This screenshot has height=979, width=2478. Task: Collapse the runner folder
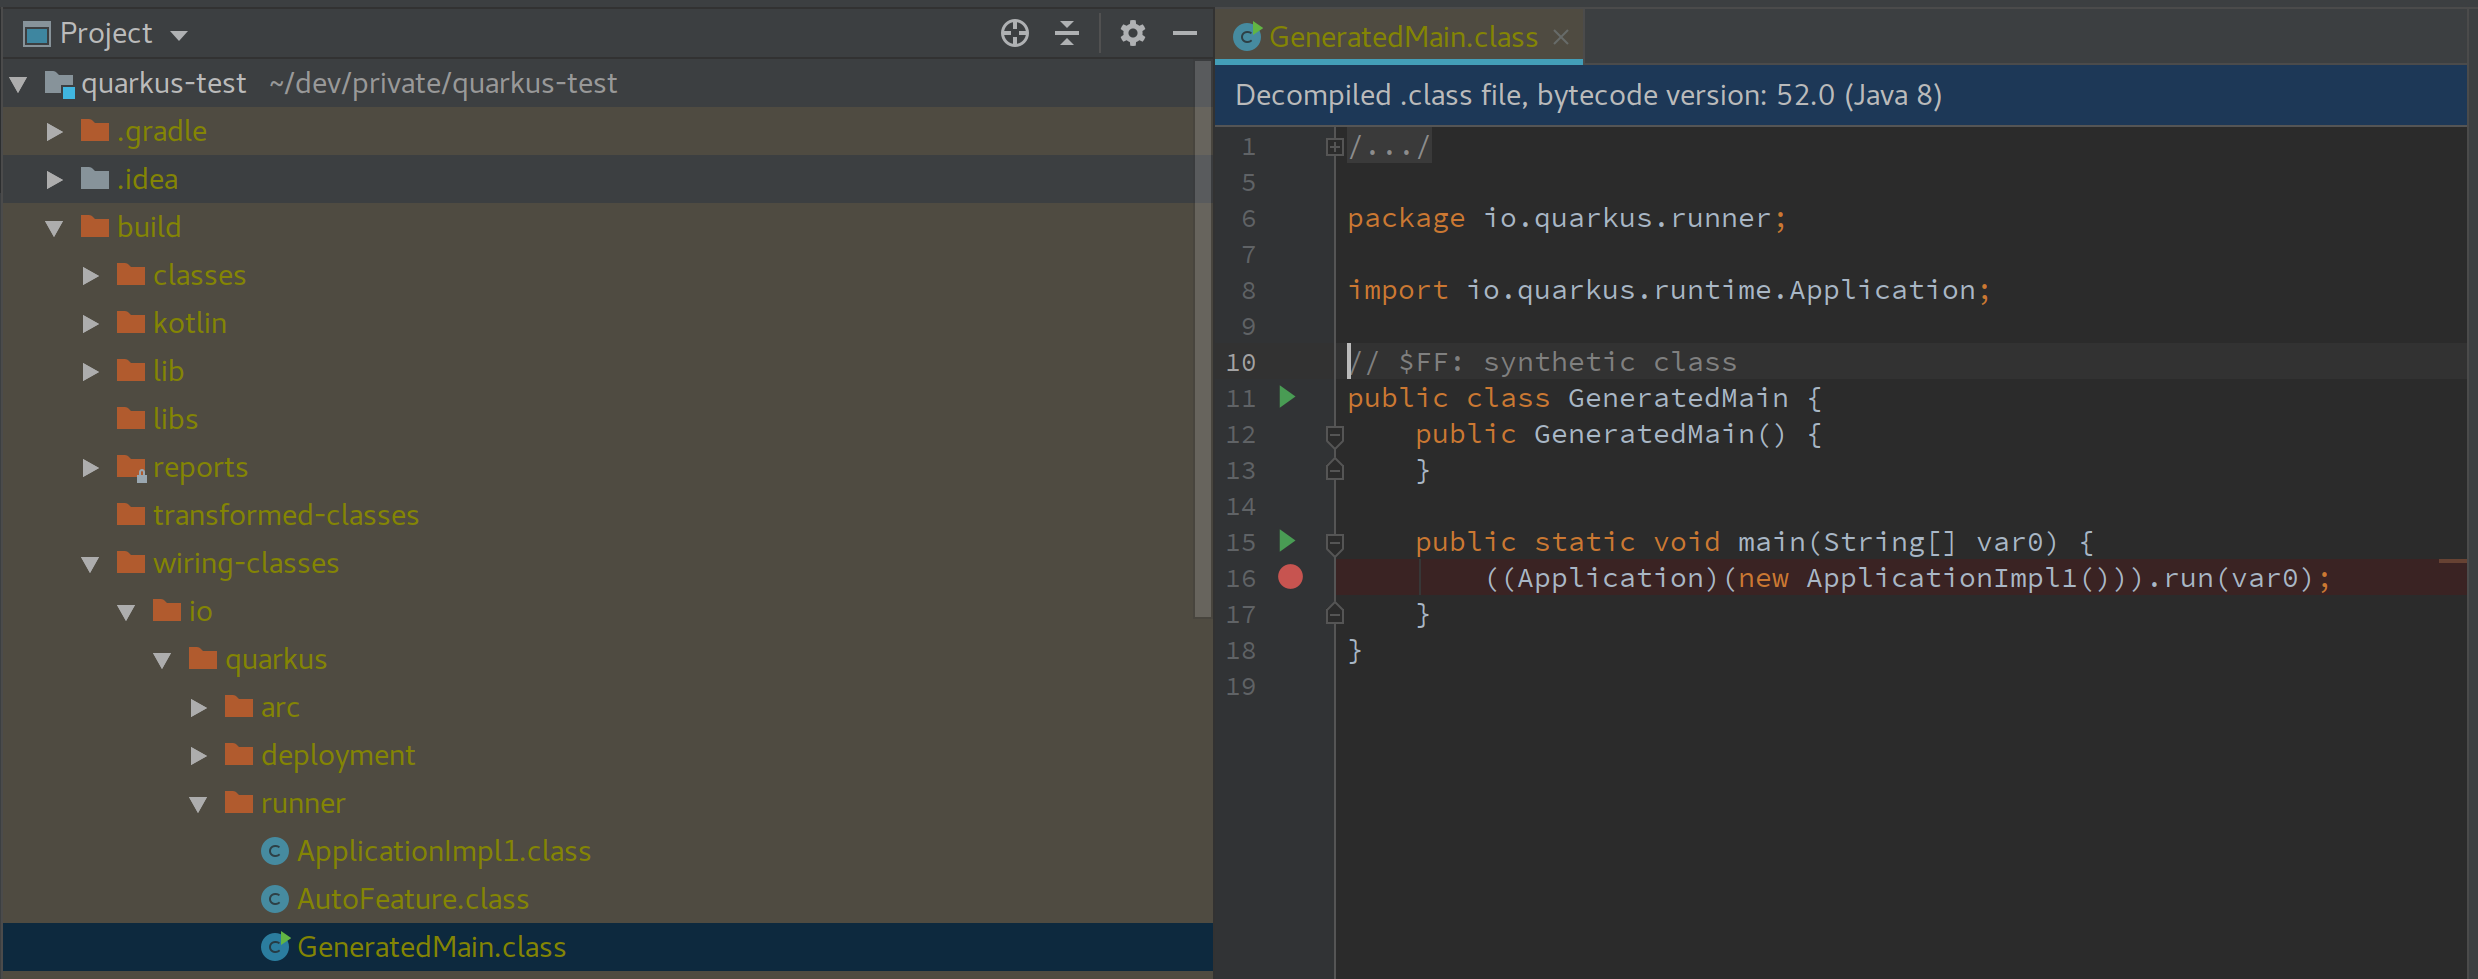tap(199, 804)
